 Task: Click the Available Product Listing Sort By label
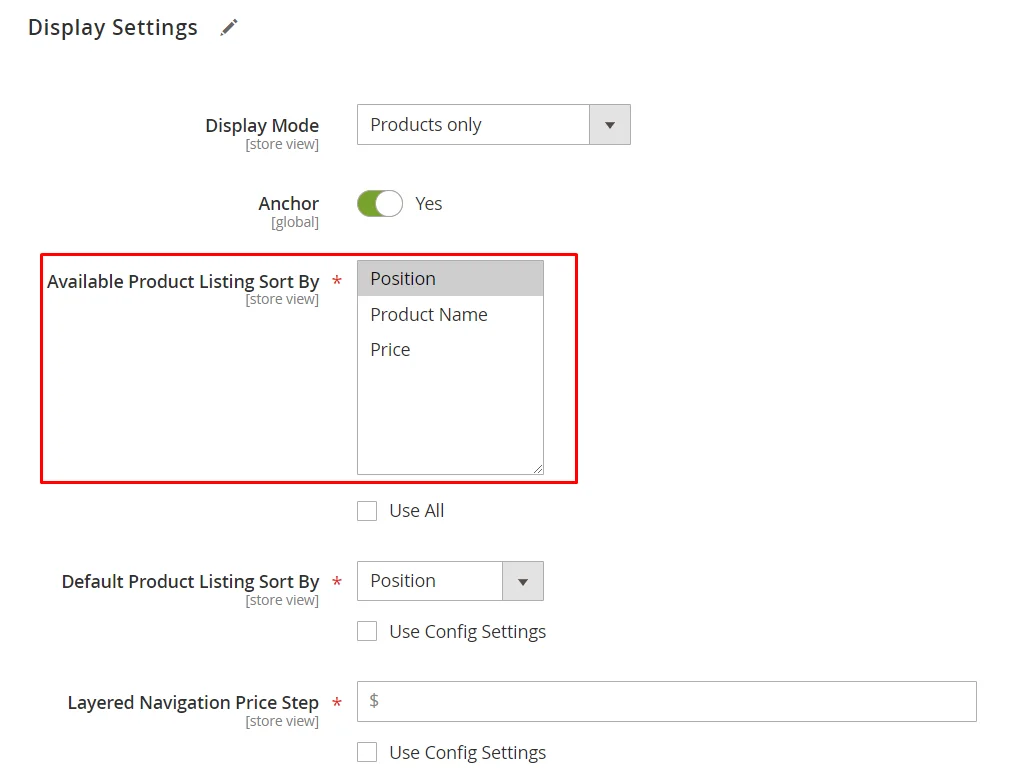pos(183,282)
